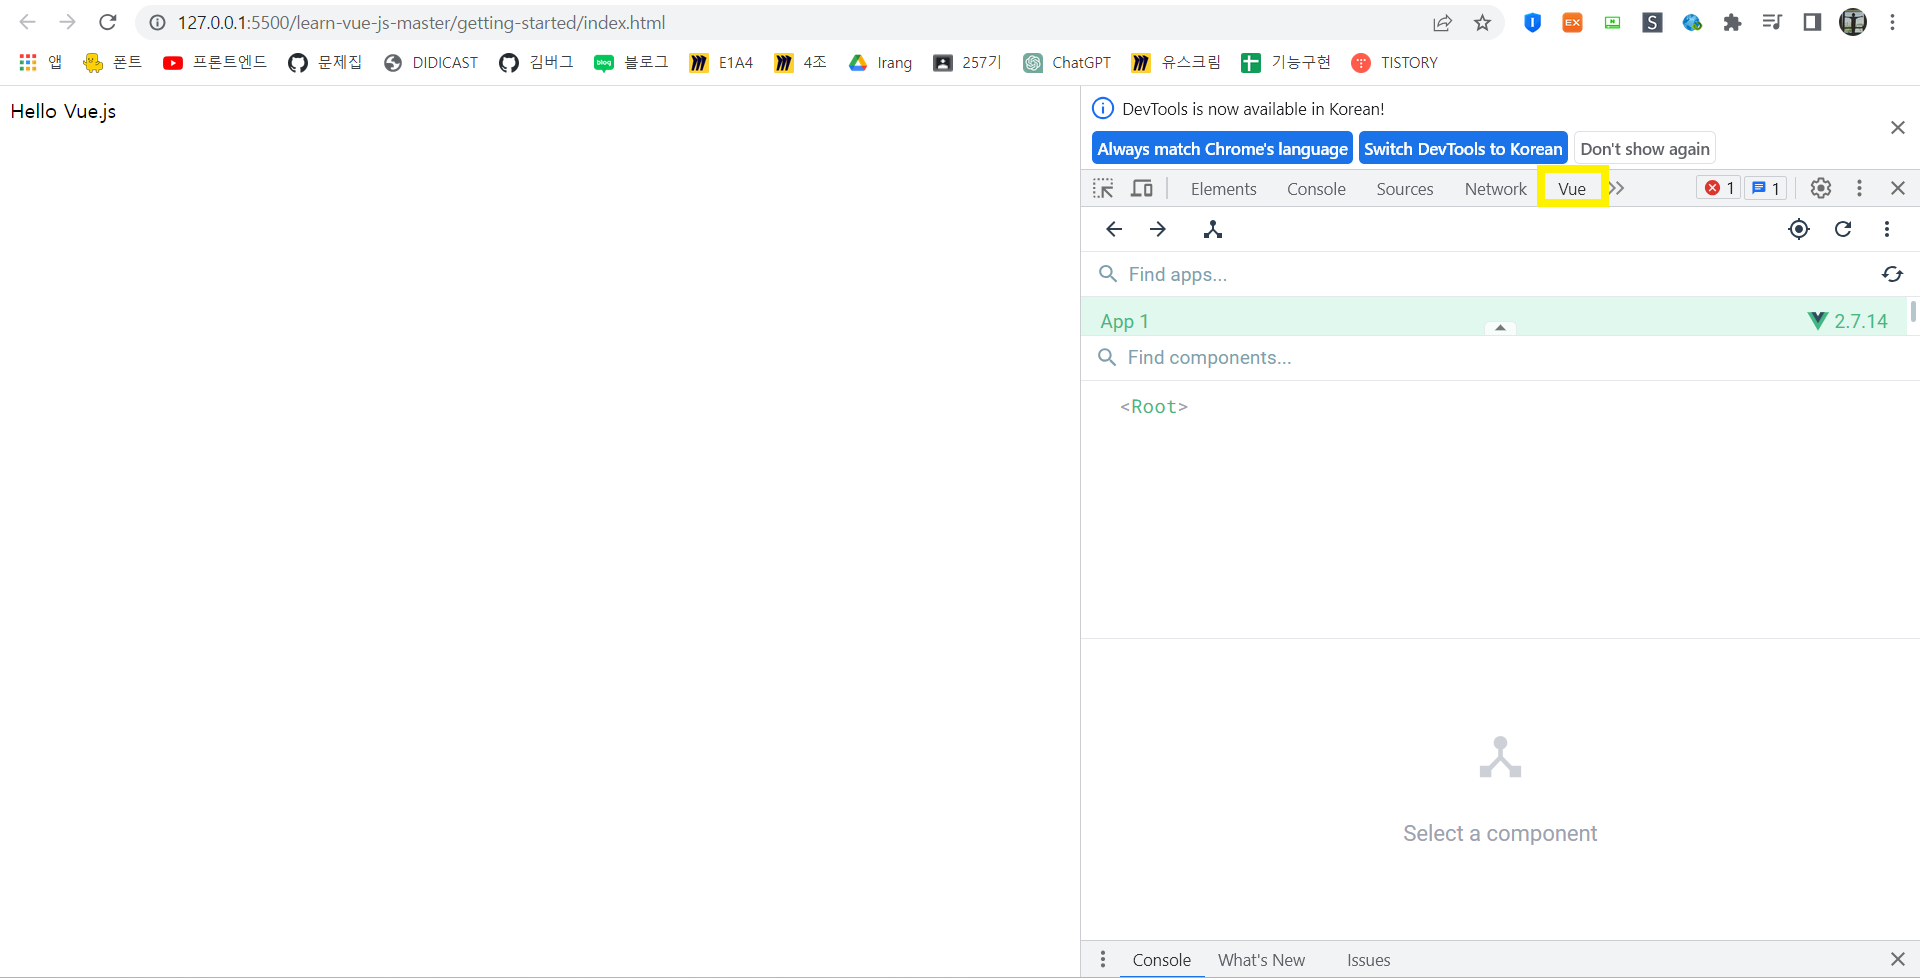Click the blue issues count badge
The image size is (1920, 978).
point(1766,188)
